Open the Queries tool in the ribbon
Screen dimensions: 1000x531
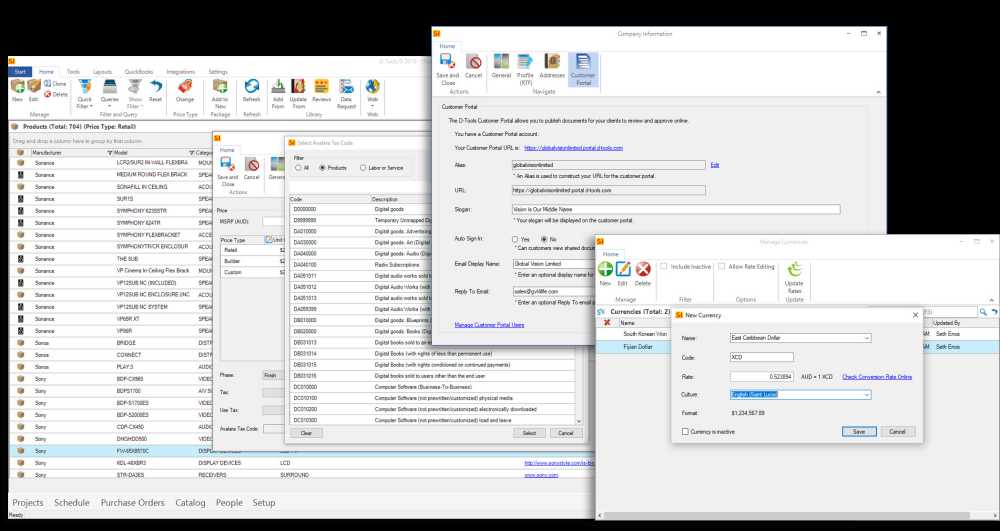[x=110, y=87]
